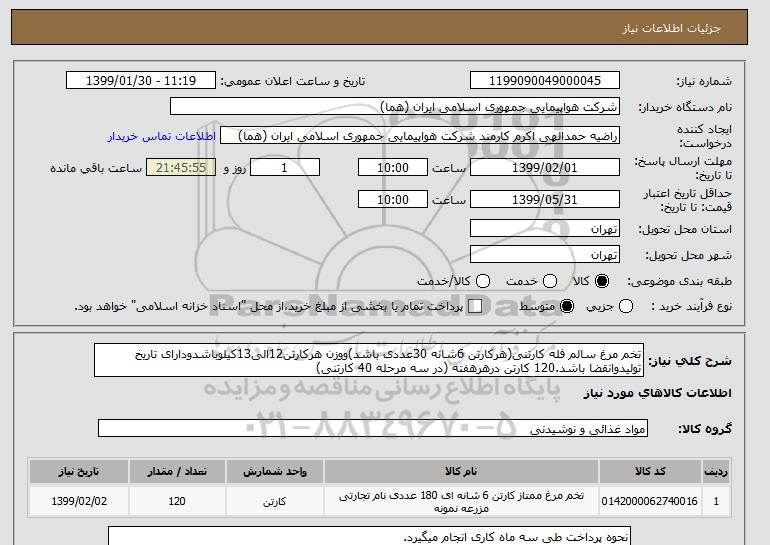Select the کالا radio button
This screenshot has height=545, width=770.
(602, 281)
